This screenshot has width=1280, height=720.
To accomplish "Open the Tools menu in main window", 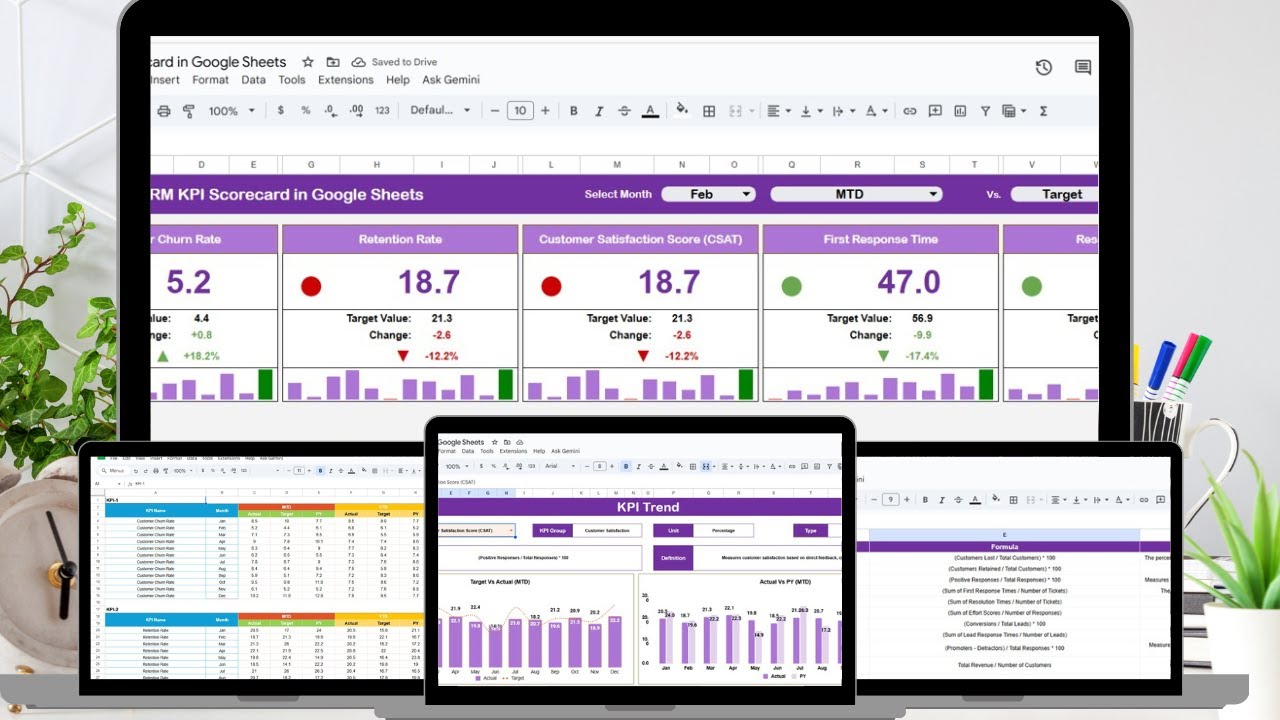I will 292,80.
